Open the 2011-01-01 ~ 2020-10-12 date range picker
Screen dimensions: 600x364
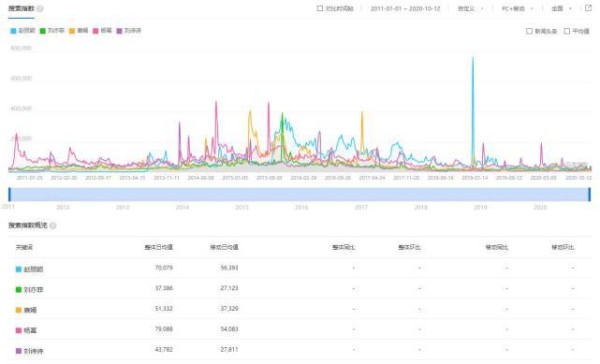(x=405, y=8)
